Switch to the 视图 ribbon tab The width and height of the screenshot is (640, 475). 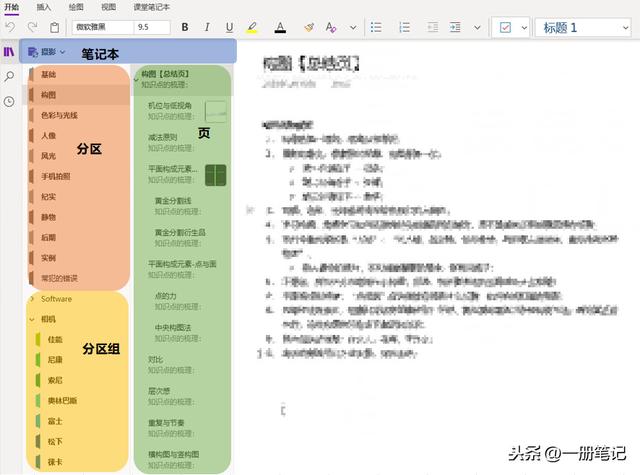click(109, 7)
